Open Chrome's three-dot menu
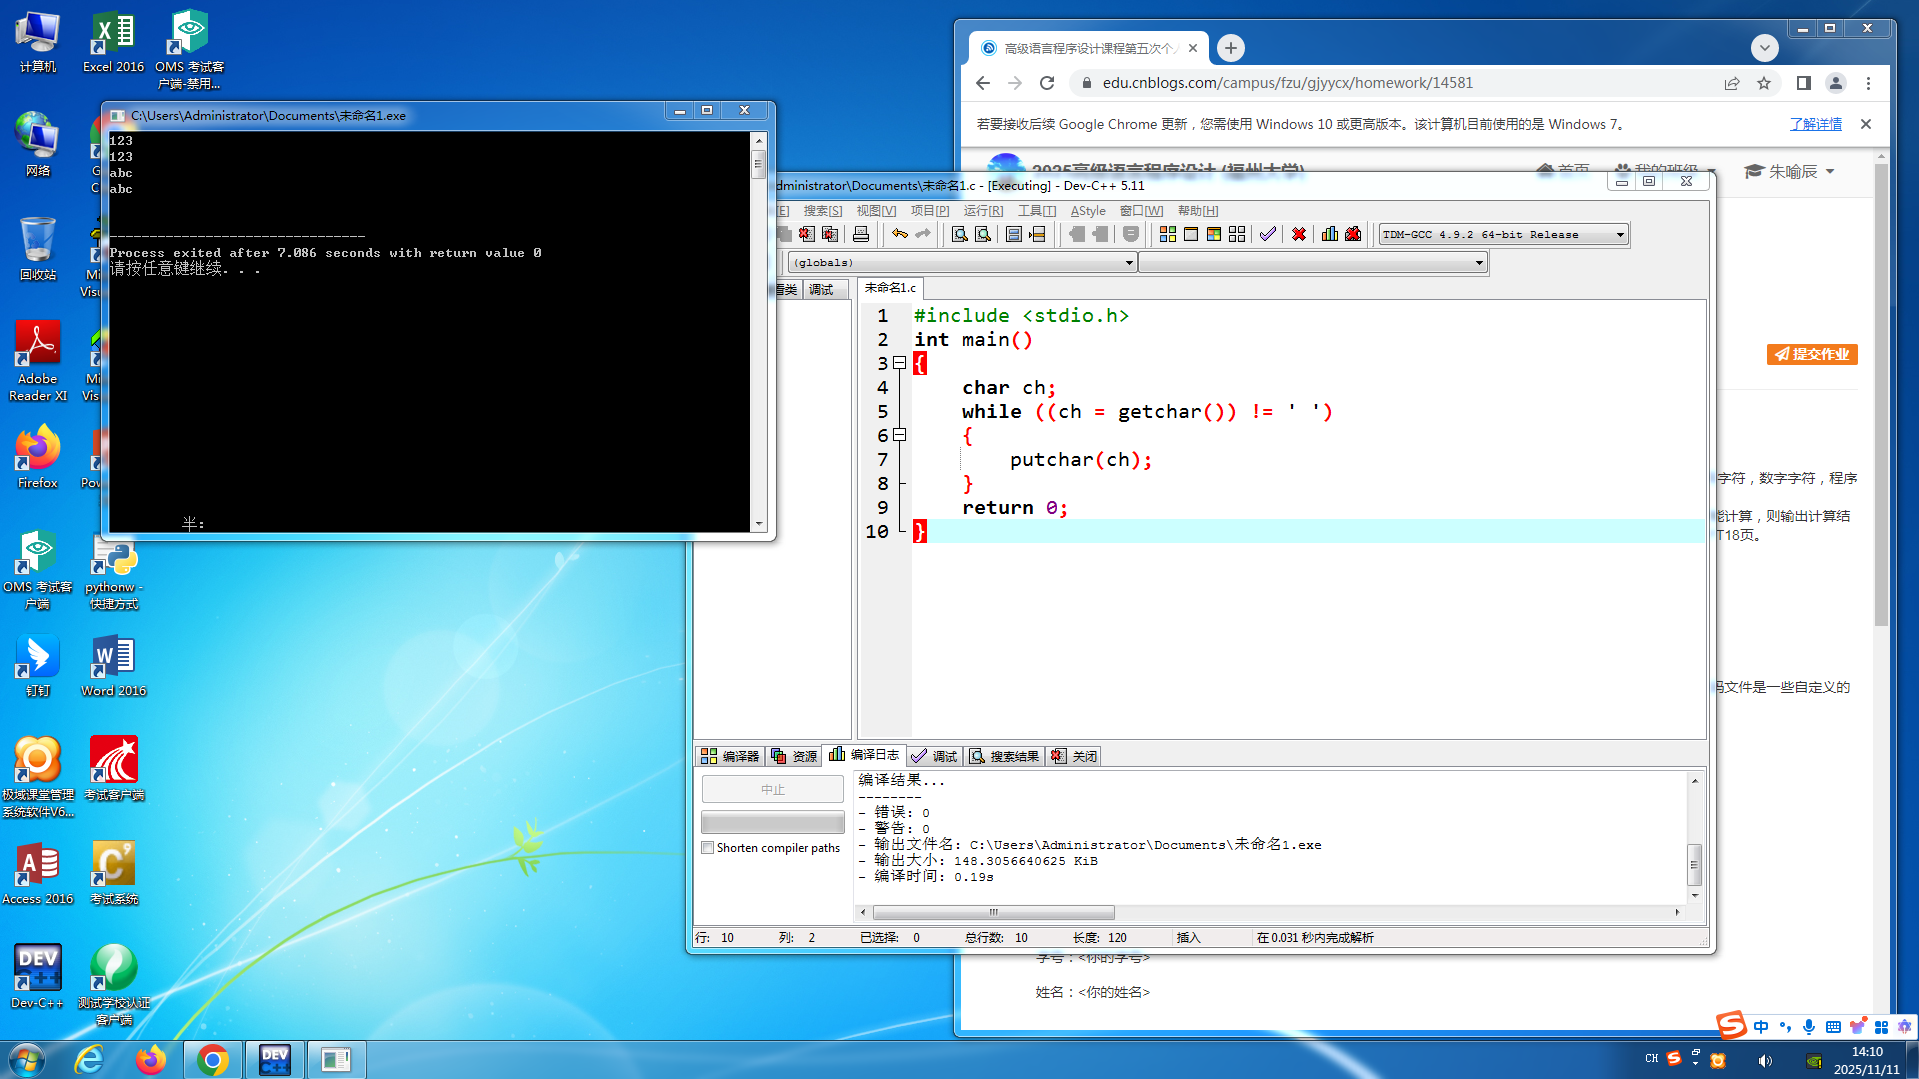This screenshot has height=1079, width=1919. coord(1868,83)
